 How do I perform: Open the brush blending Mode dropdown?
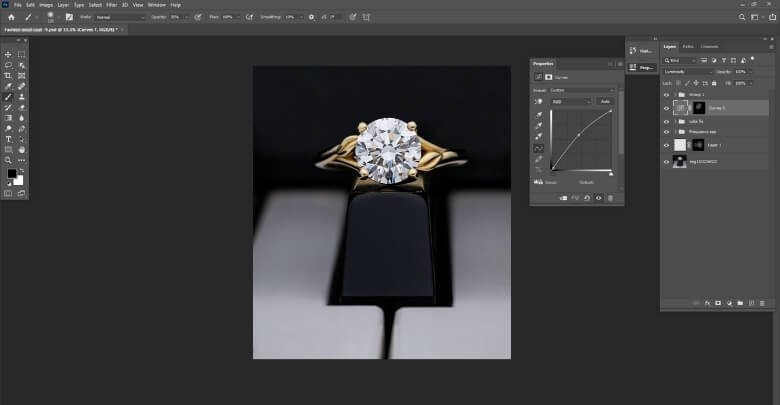119,17
